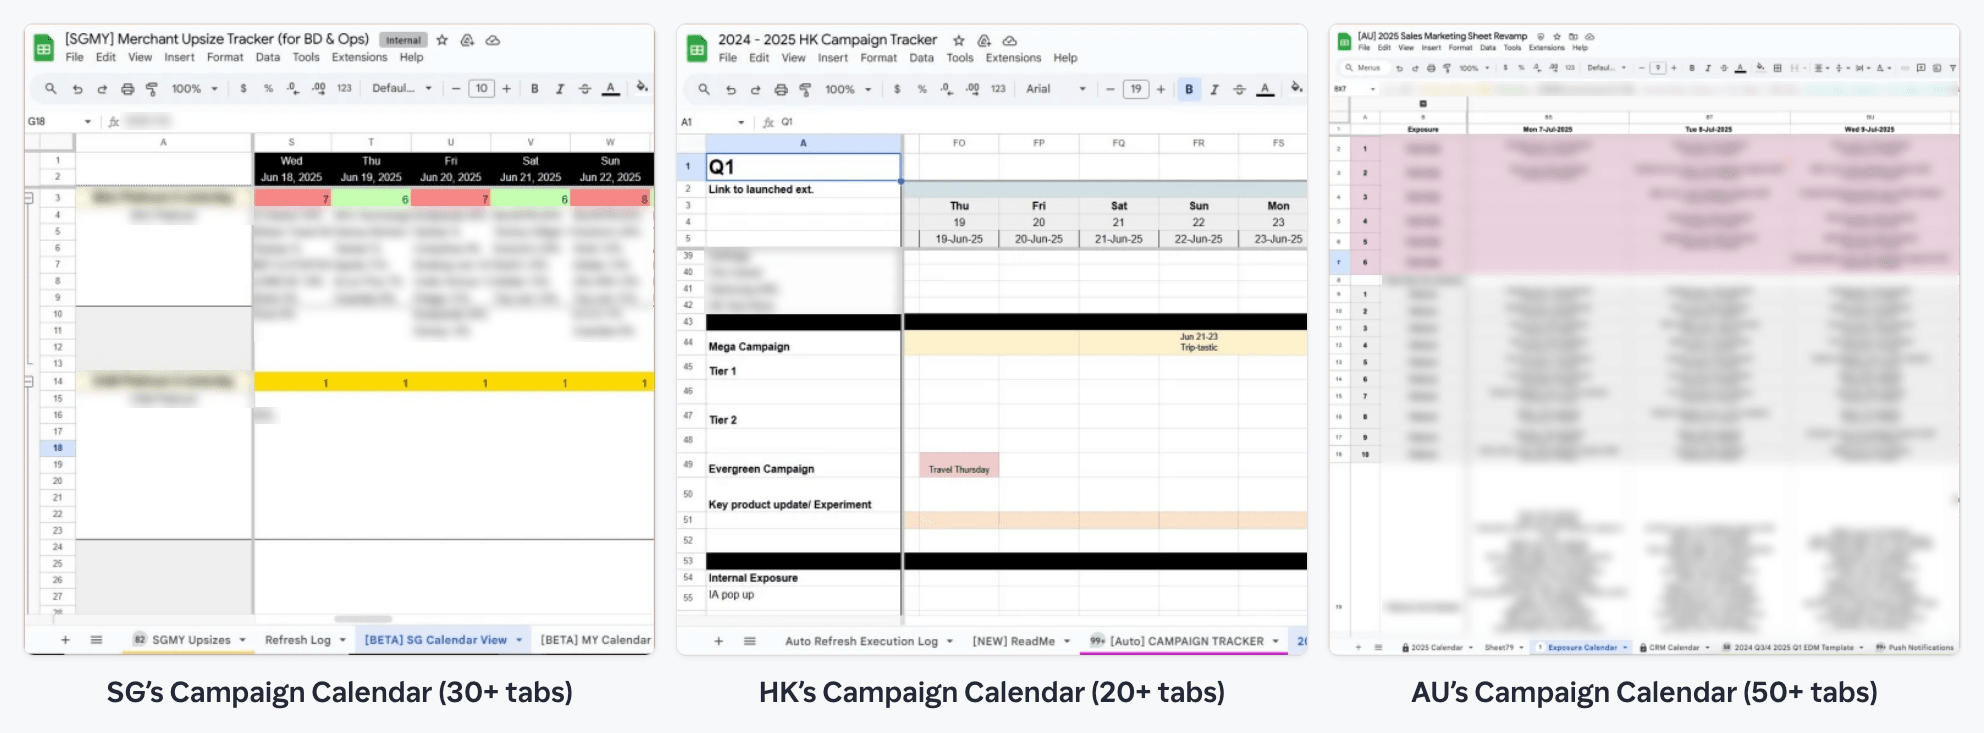Click borders icon in AU sheet toolbar
1984x733 pixels.
[x=1777, y=68]
